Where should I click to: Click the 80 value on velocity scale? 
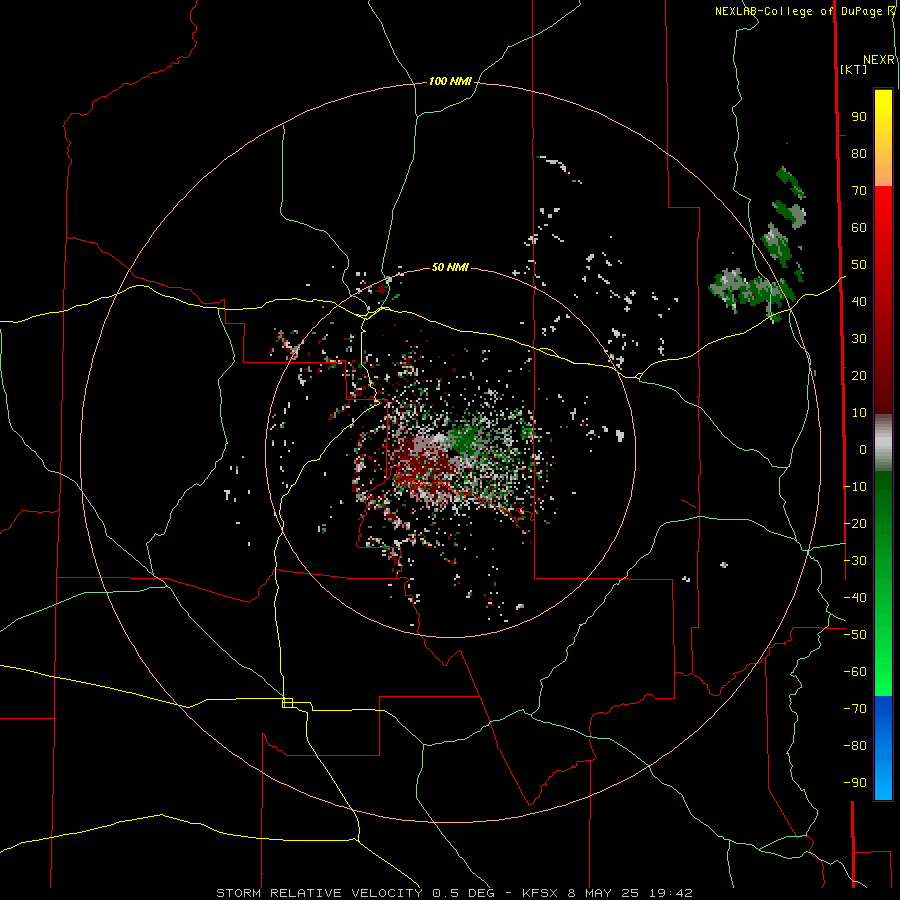pyautogui.click(x=859, y=154)
